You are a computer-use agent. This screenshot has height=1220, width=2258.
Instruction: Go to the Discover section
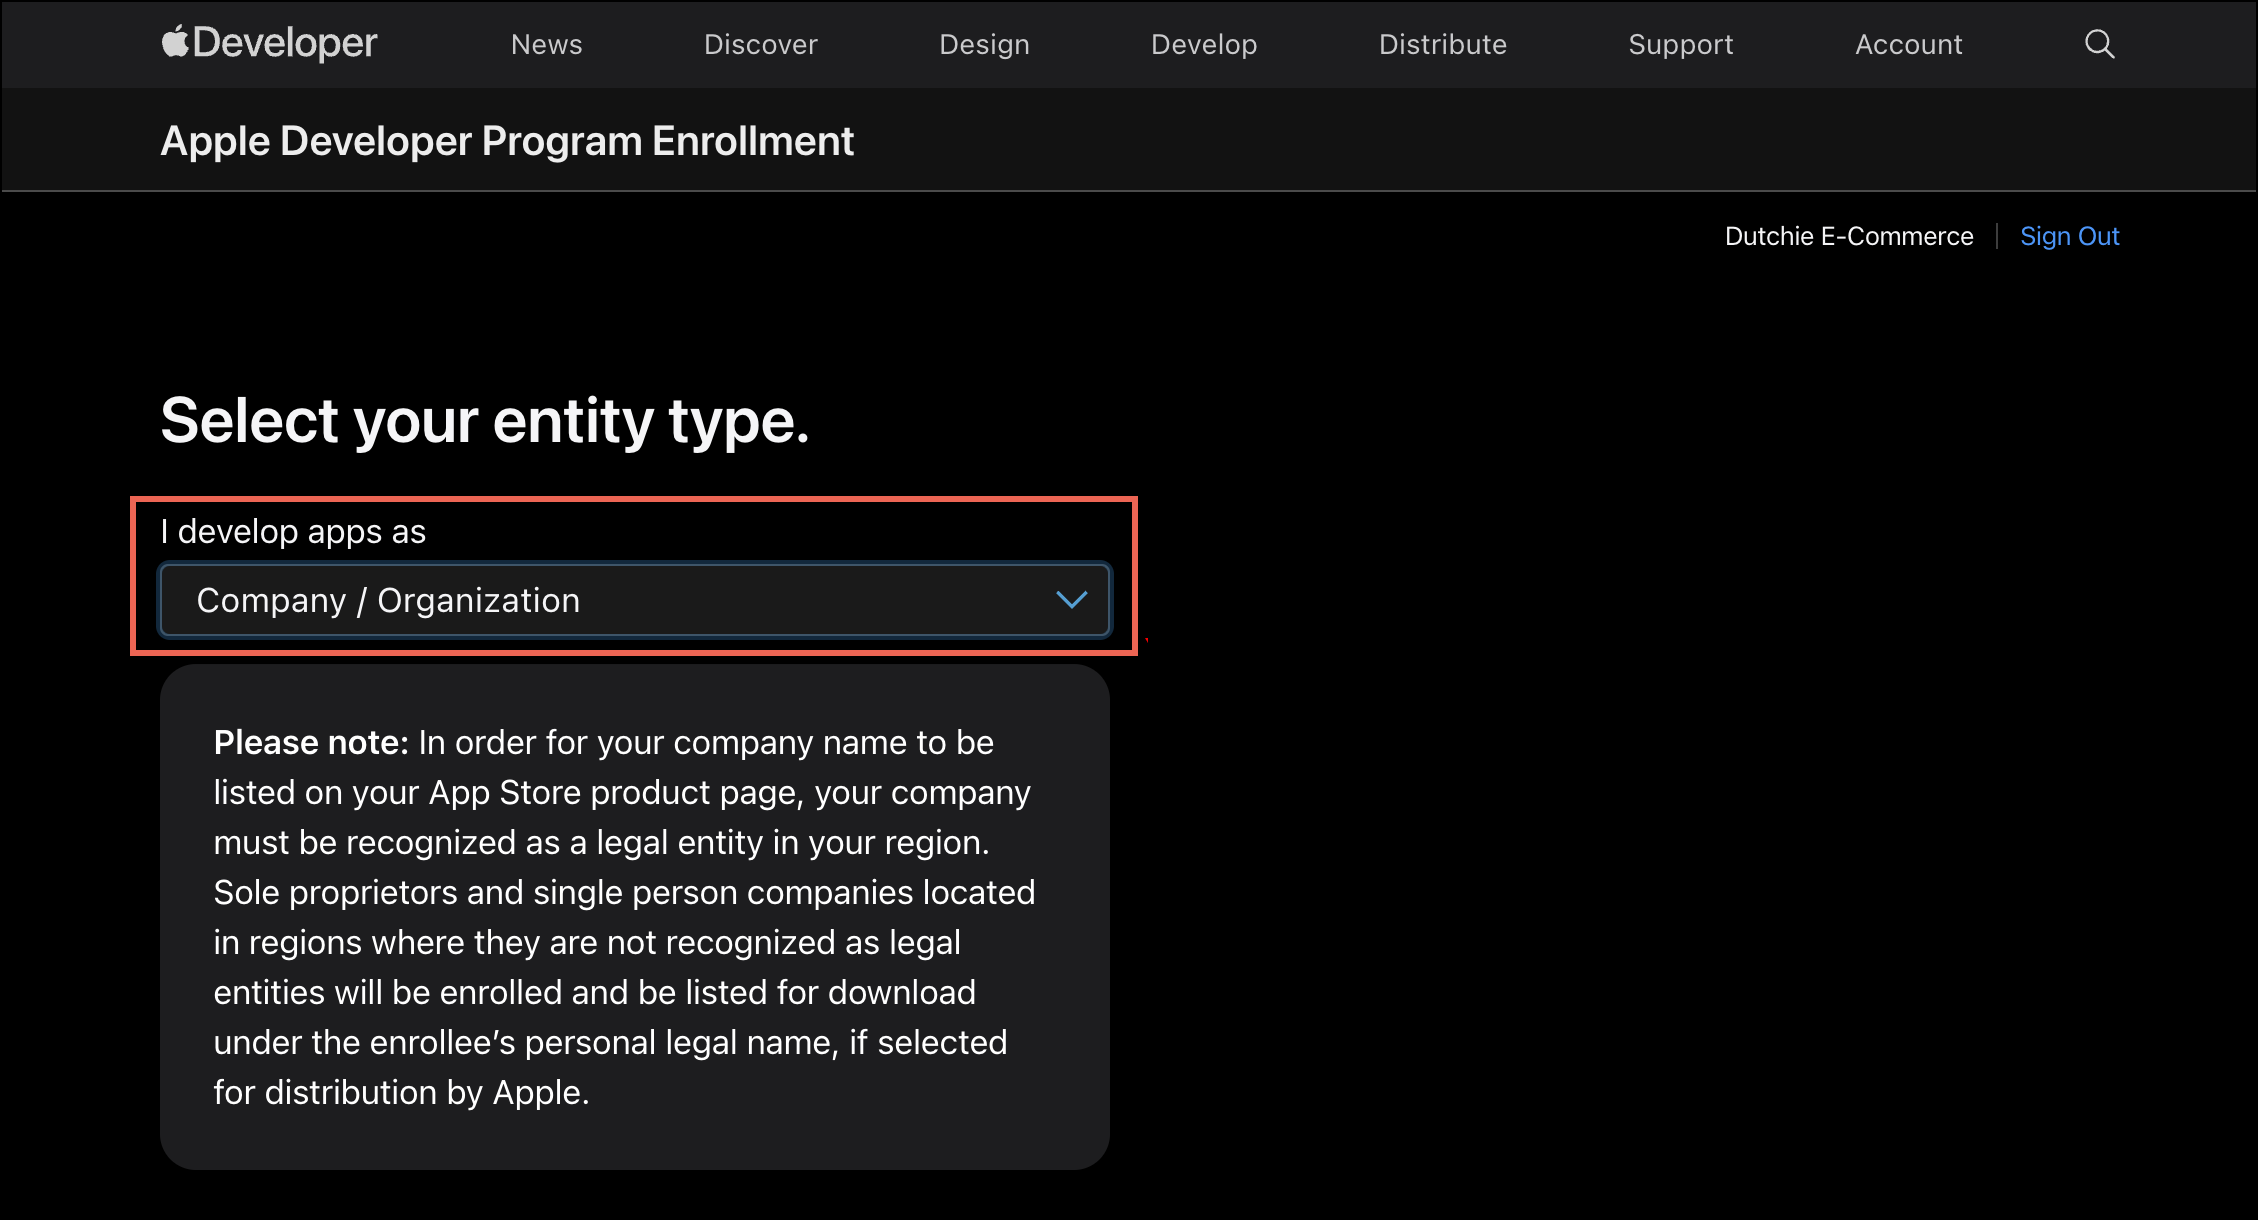760,45
